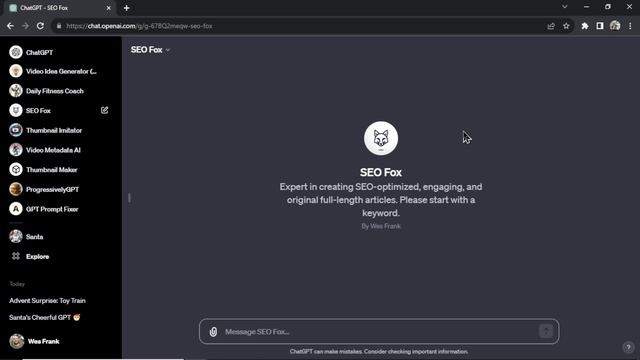Open the Chrome three-dot menu
640x360 pixels.
pyautogui.click(x=630, y=26)
